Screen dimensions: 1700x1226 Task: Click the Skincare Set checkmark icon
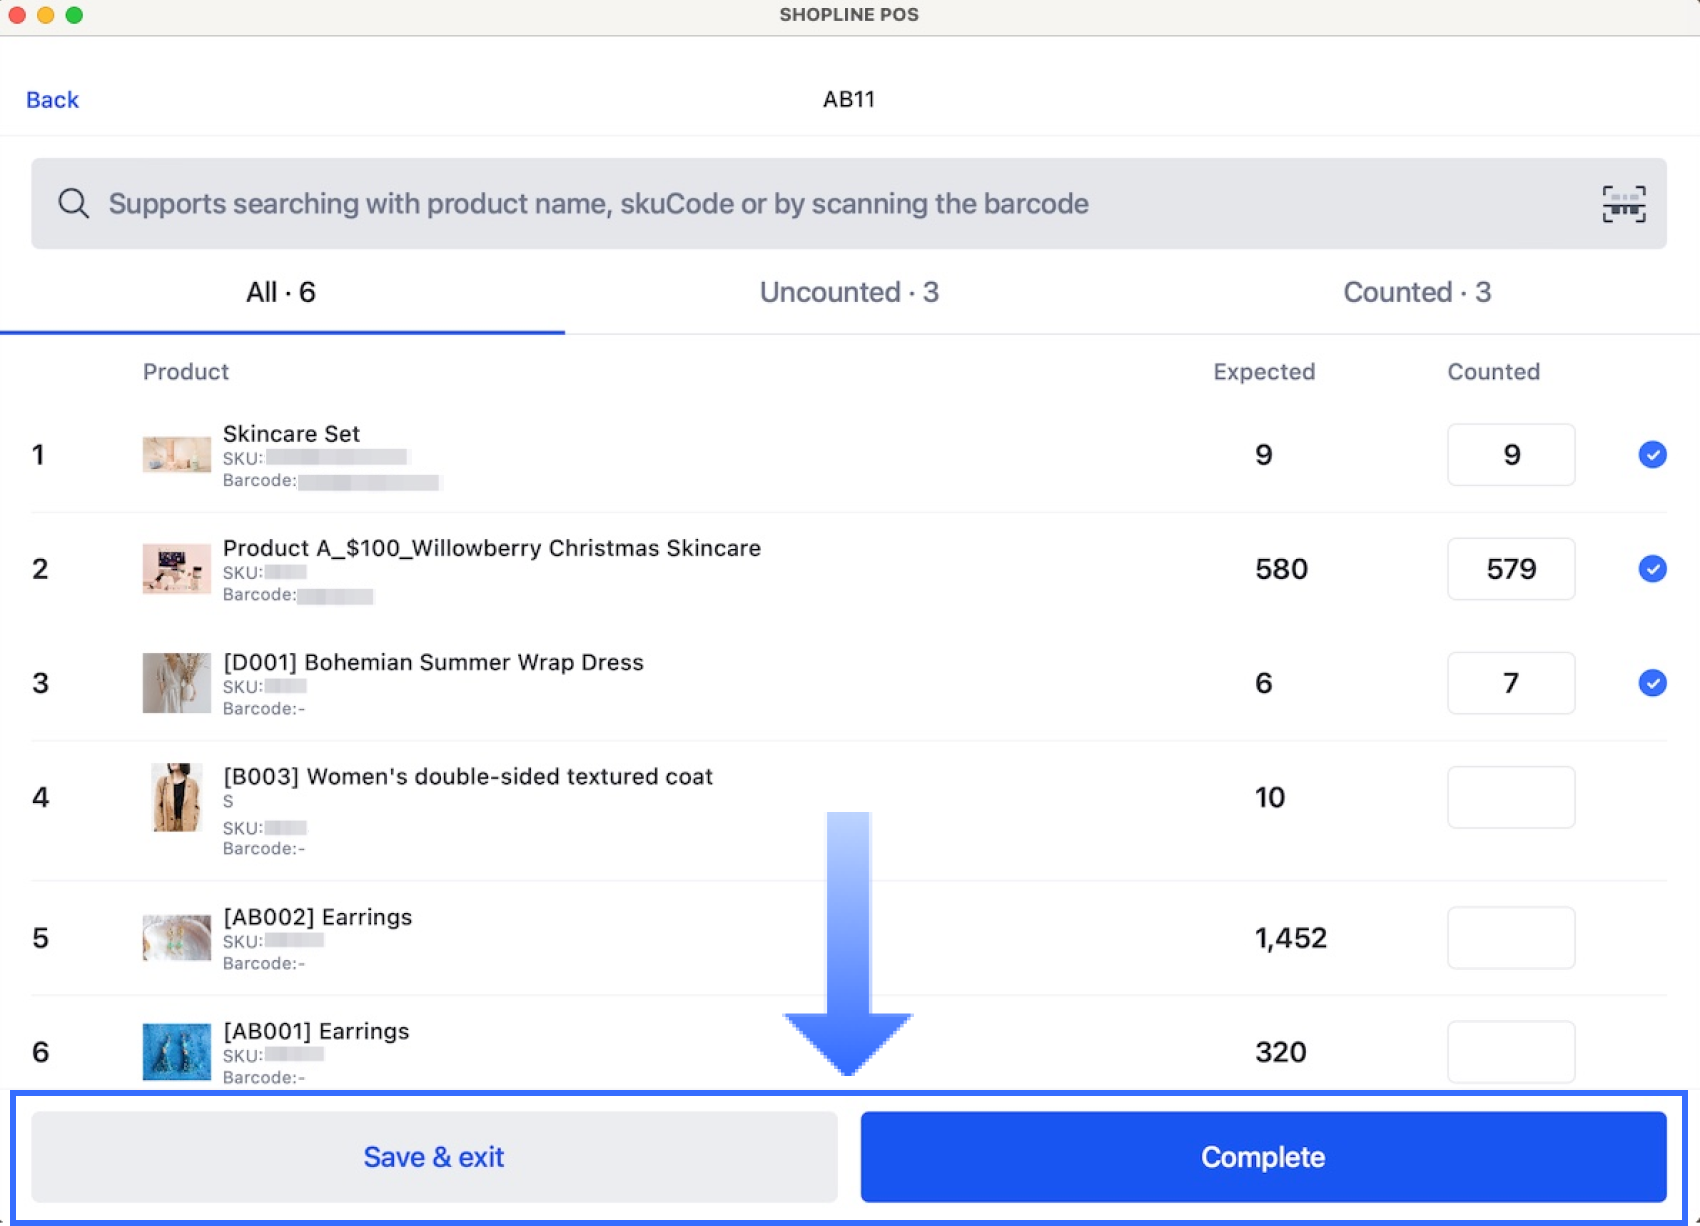tap(1652, 455)
